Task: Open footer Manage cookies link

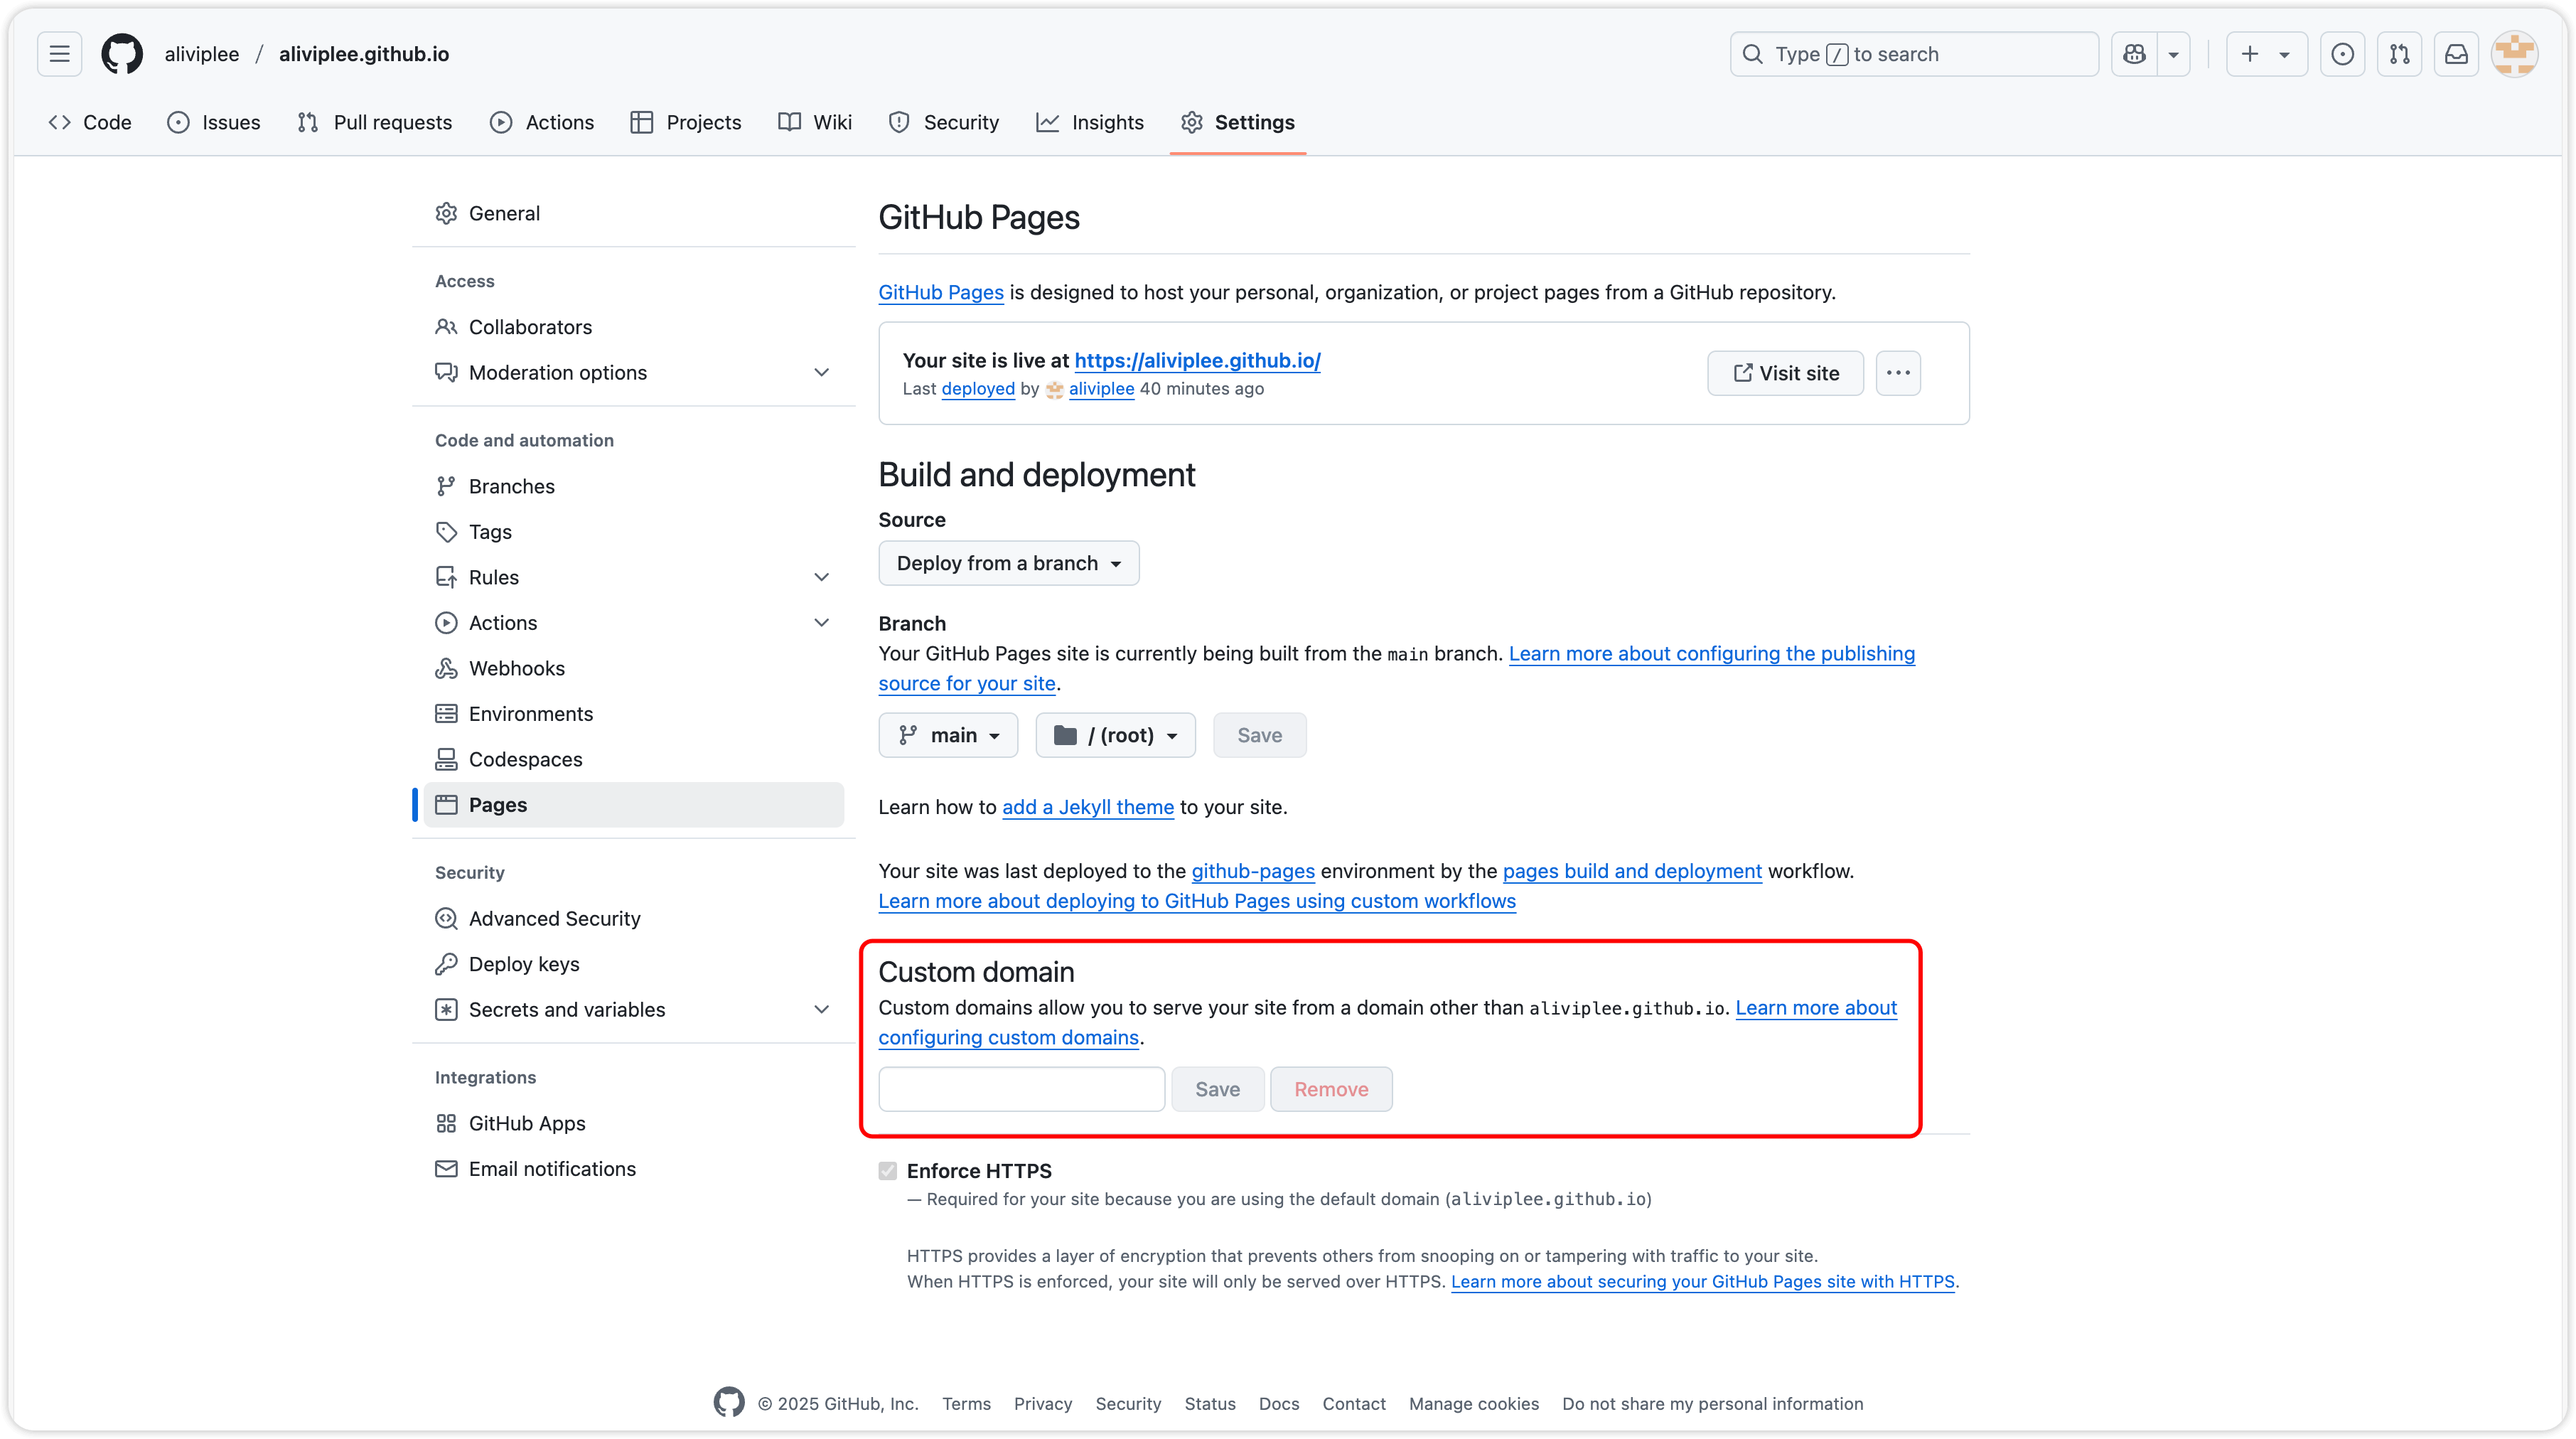Action: (x=1473, y=1403)
